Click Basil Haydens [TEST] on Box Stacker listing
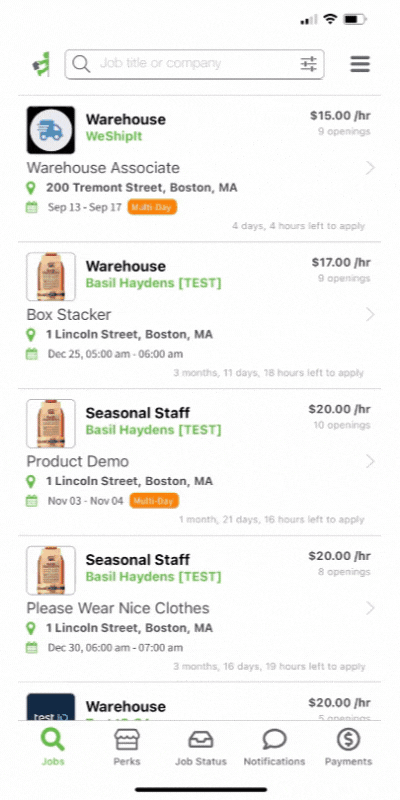Image resolution: width=400 pixels, height=800 pixels. (154, 283)
